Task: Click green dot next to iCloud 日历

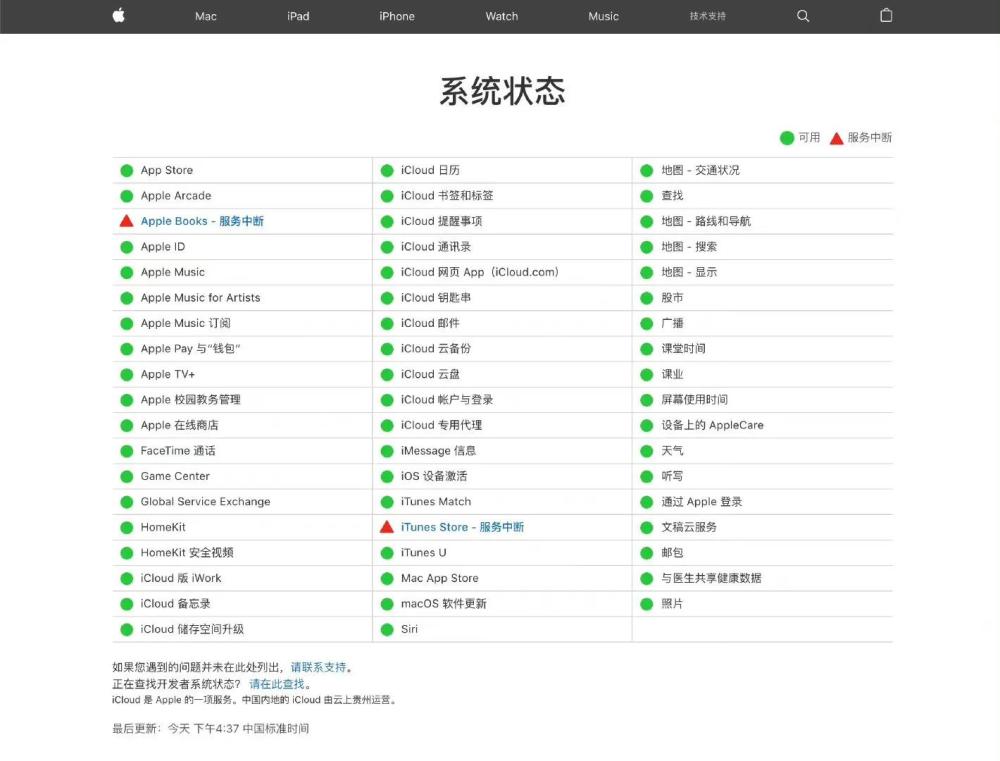Action: pyautogui.click(x=386, y=170)
